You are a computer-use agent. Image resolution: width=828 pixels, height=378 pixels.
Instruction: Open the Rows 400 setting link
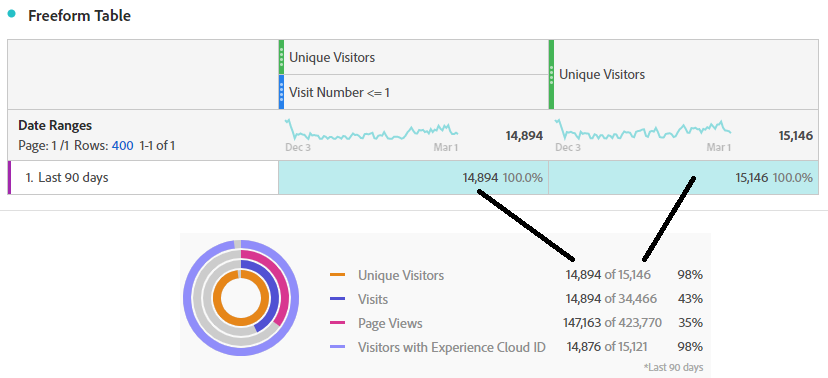(123, 145)
